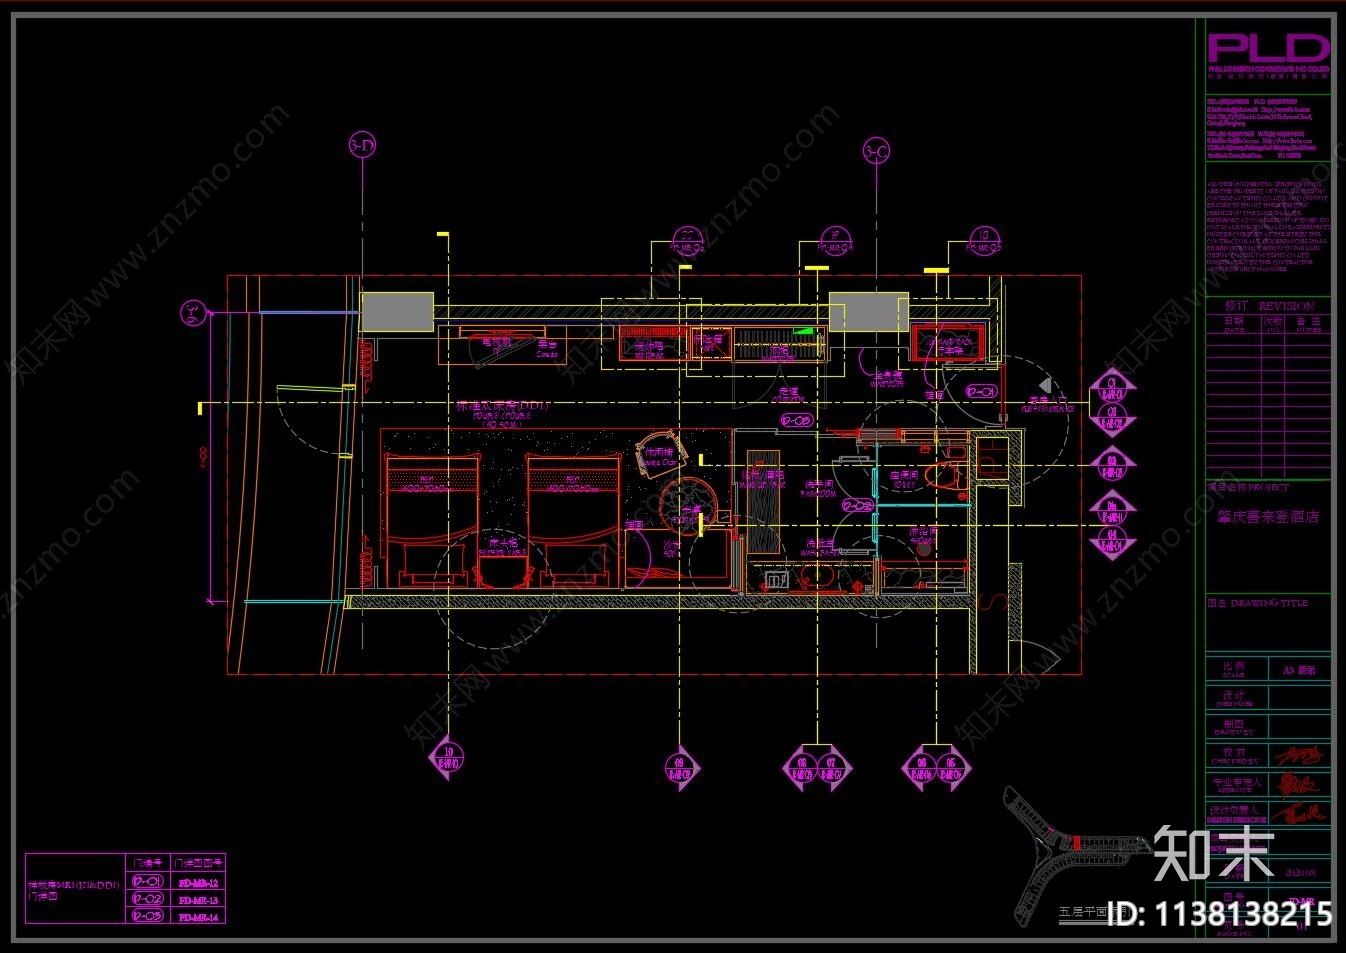Screen dimensions: 1346x953
Task: Select the FD-MR-12 cell in the door table
Action: (x=198, y=882)
